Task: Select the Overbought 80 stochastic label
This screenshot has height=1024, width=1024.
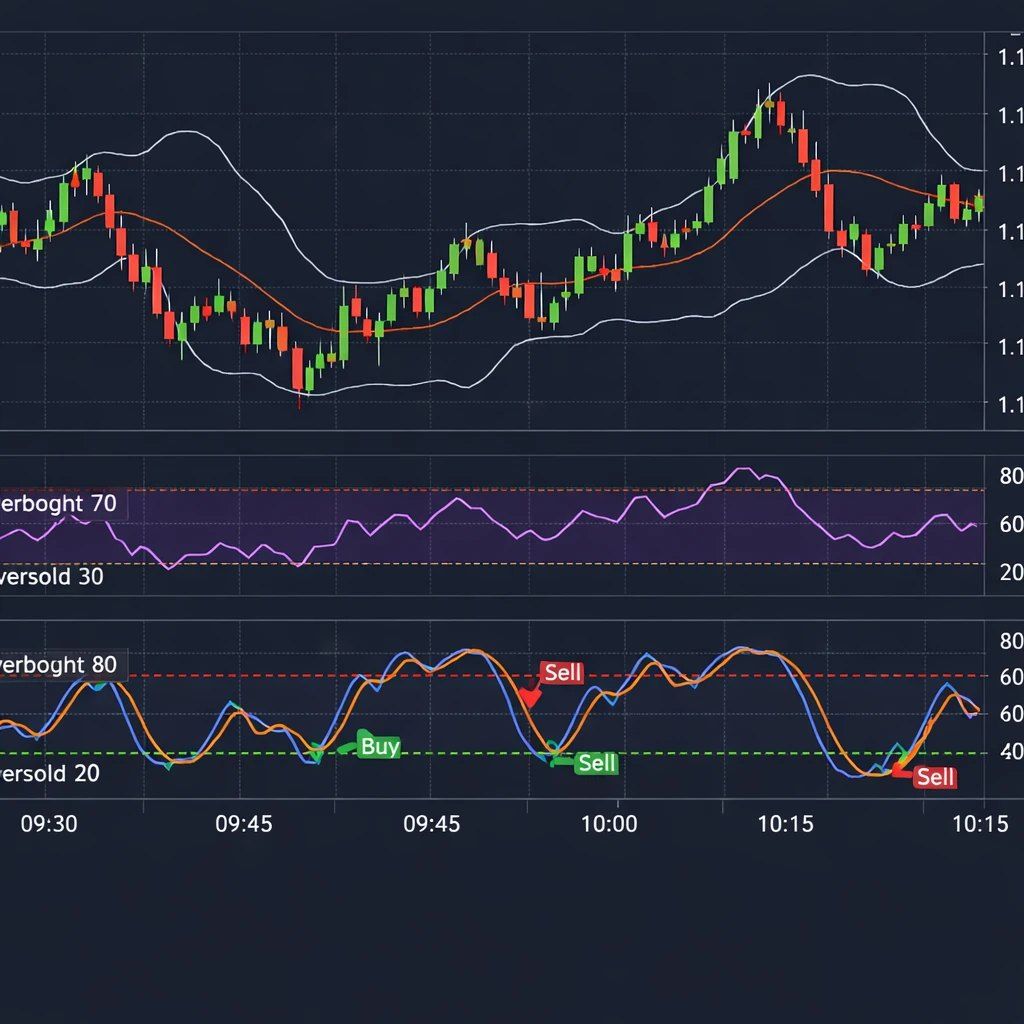Action: (60, 665)
